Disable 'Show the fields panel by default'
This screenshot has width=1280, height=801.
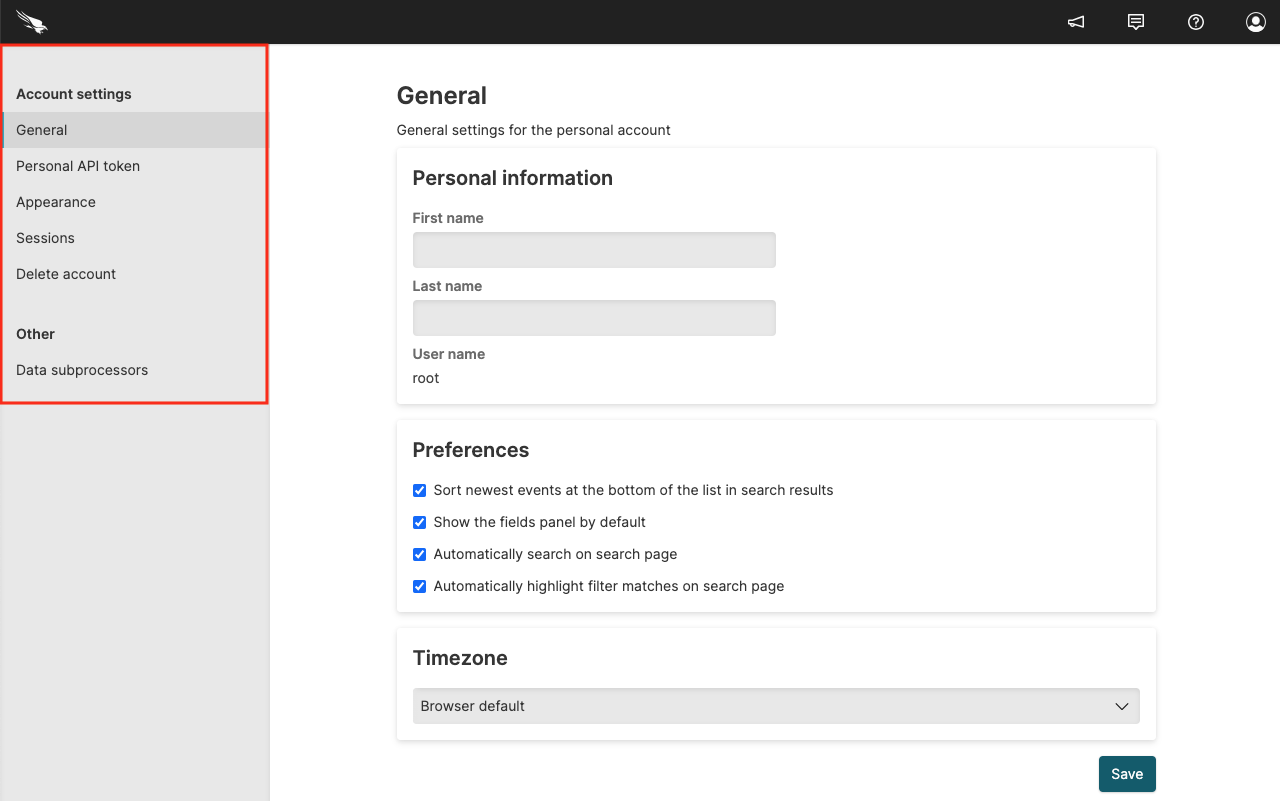(419, 522)
